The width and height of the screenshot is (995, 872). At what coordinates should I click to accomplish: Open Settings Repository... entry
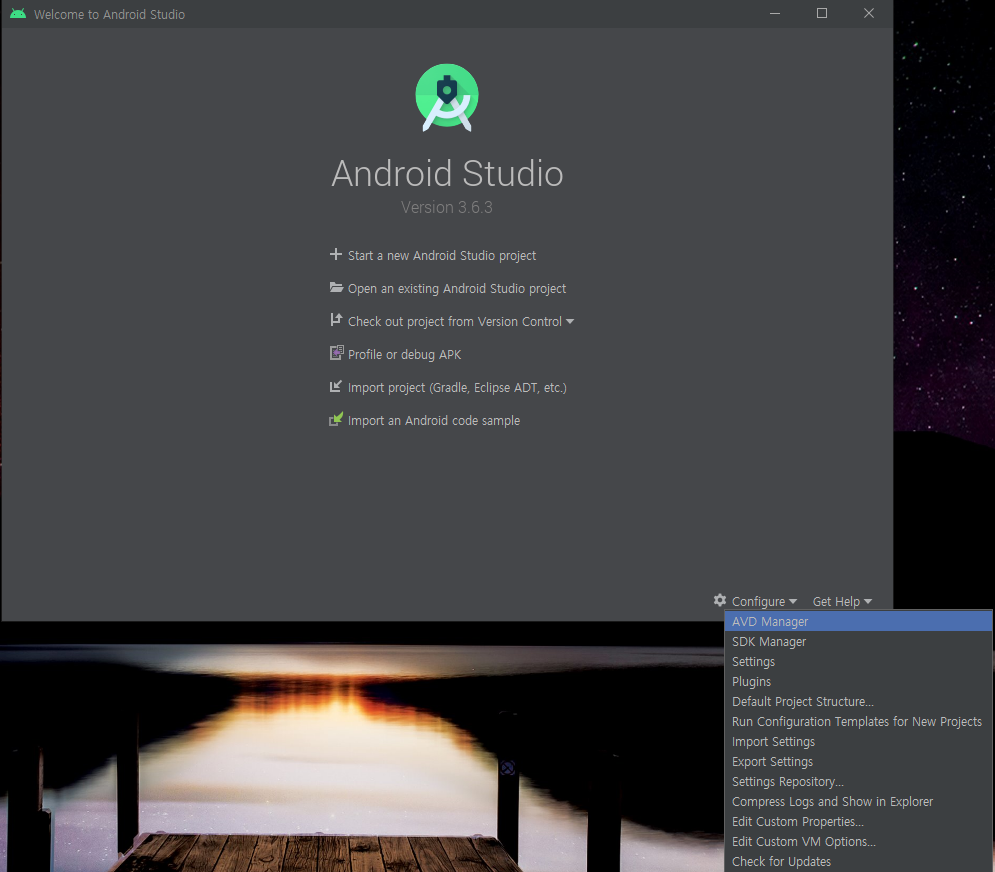click(x=858, y=781)
